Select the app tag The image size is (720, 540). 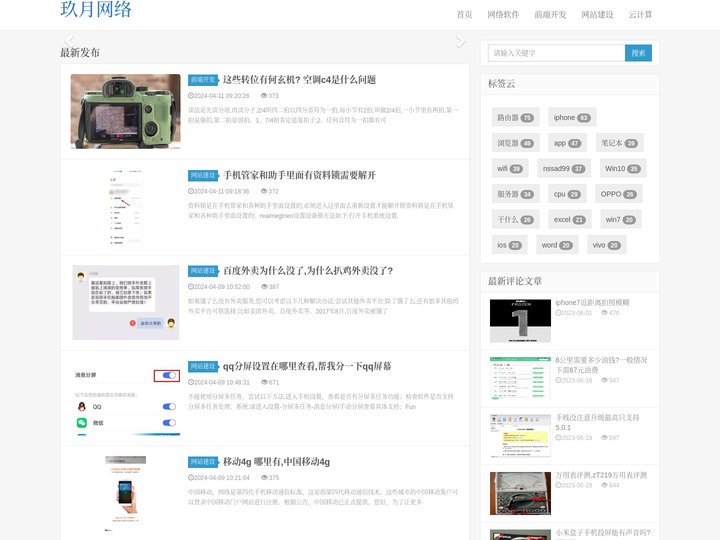click(567, 143)
